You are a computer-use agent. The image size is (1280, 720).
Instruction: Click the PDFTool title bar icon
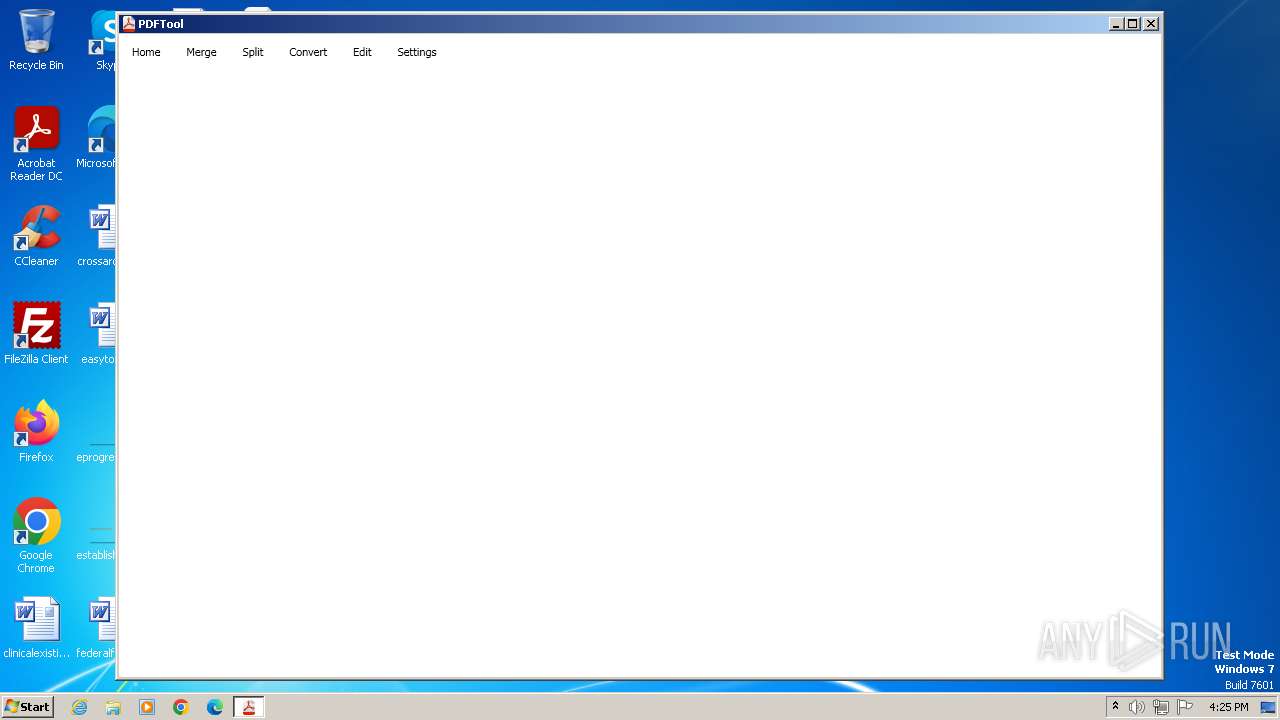(x=128, y=23)
